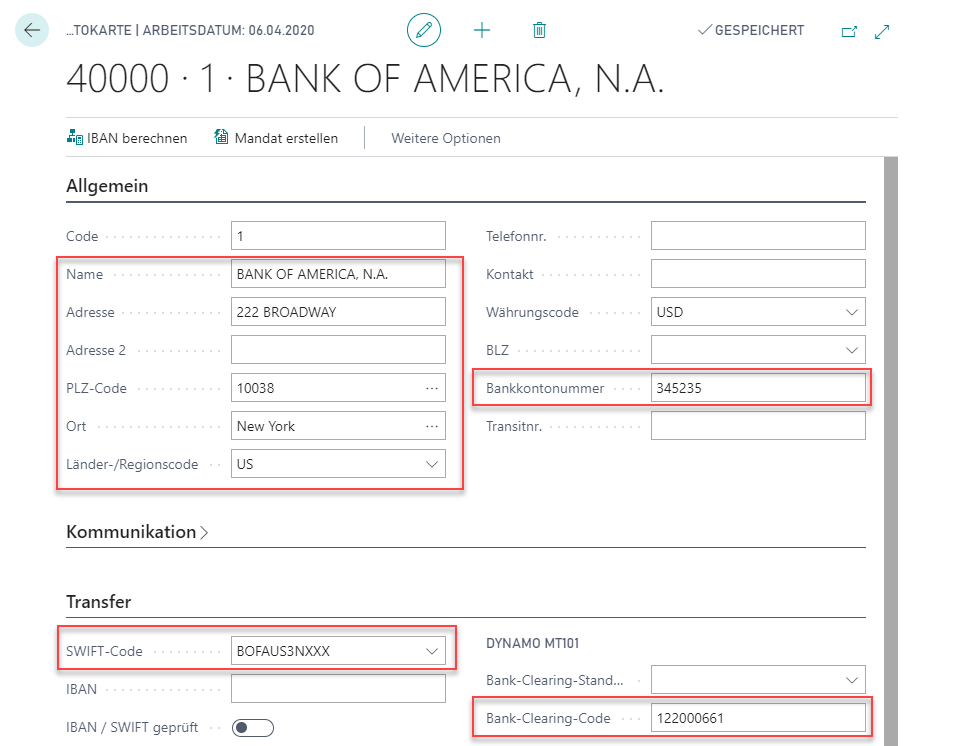Toggle the IBAN / SWIFT geprüft switch

[252, 728]
